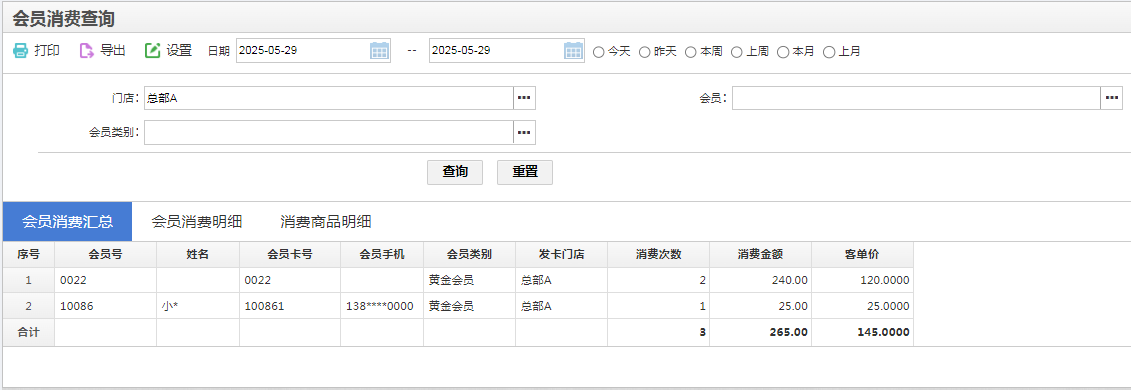Choose the 上月 radio option
1131x390 pixels.
pos(829,52)
